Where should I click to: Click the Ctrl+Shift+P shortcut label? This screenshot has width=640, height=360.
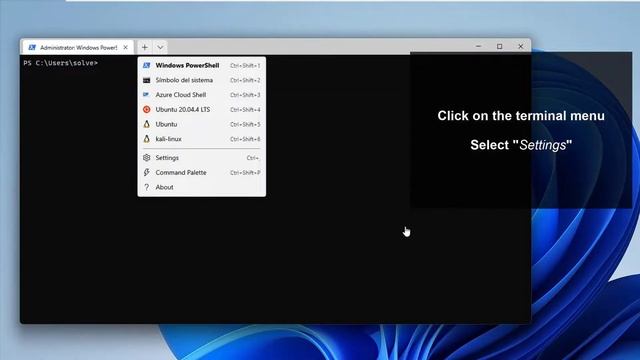pos(245,173)
